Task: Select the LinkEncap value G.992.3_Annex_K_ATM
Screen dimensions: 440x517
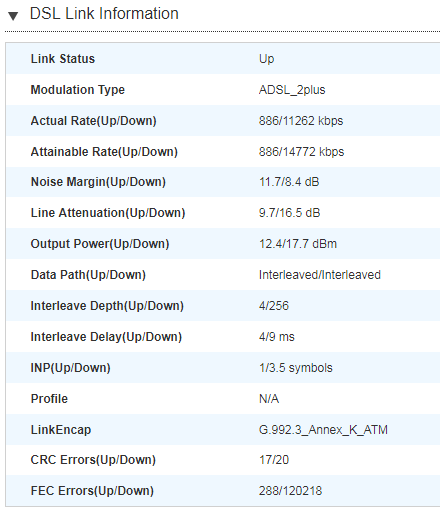Action: tap(323, 430)
